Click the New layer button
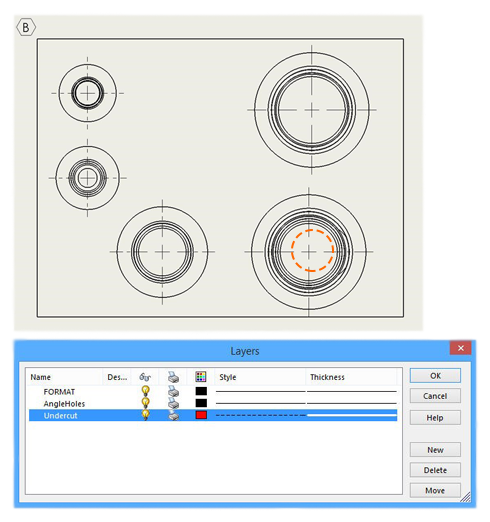The image size is (490, 522). click(435, 450)
